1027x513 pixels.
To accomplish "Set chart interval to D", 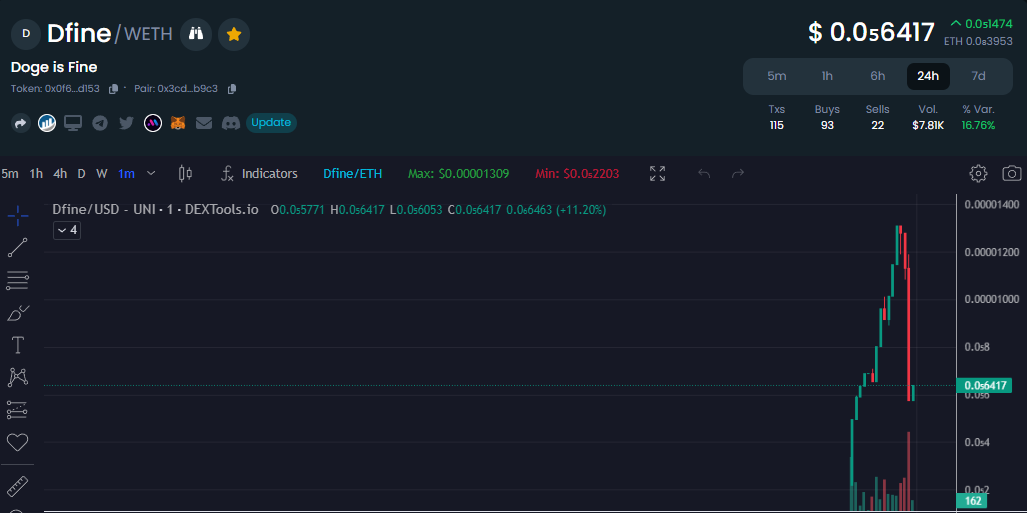I will pos(81,174).
